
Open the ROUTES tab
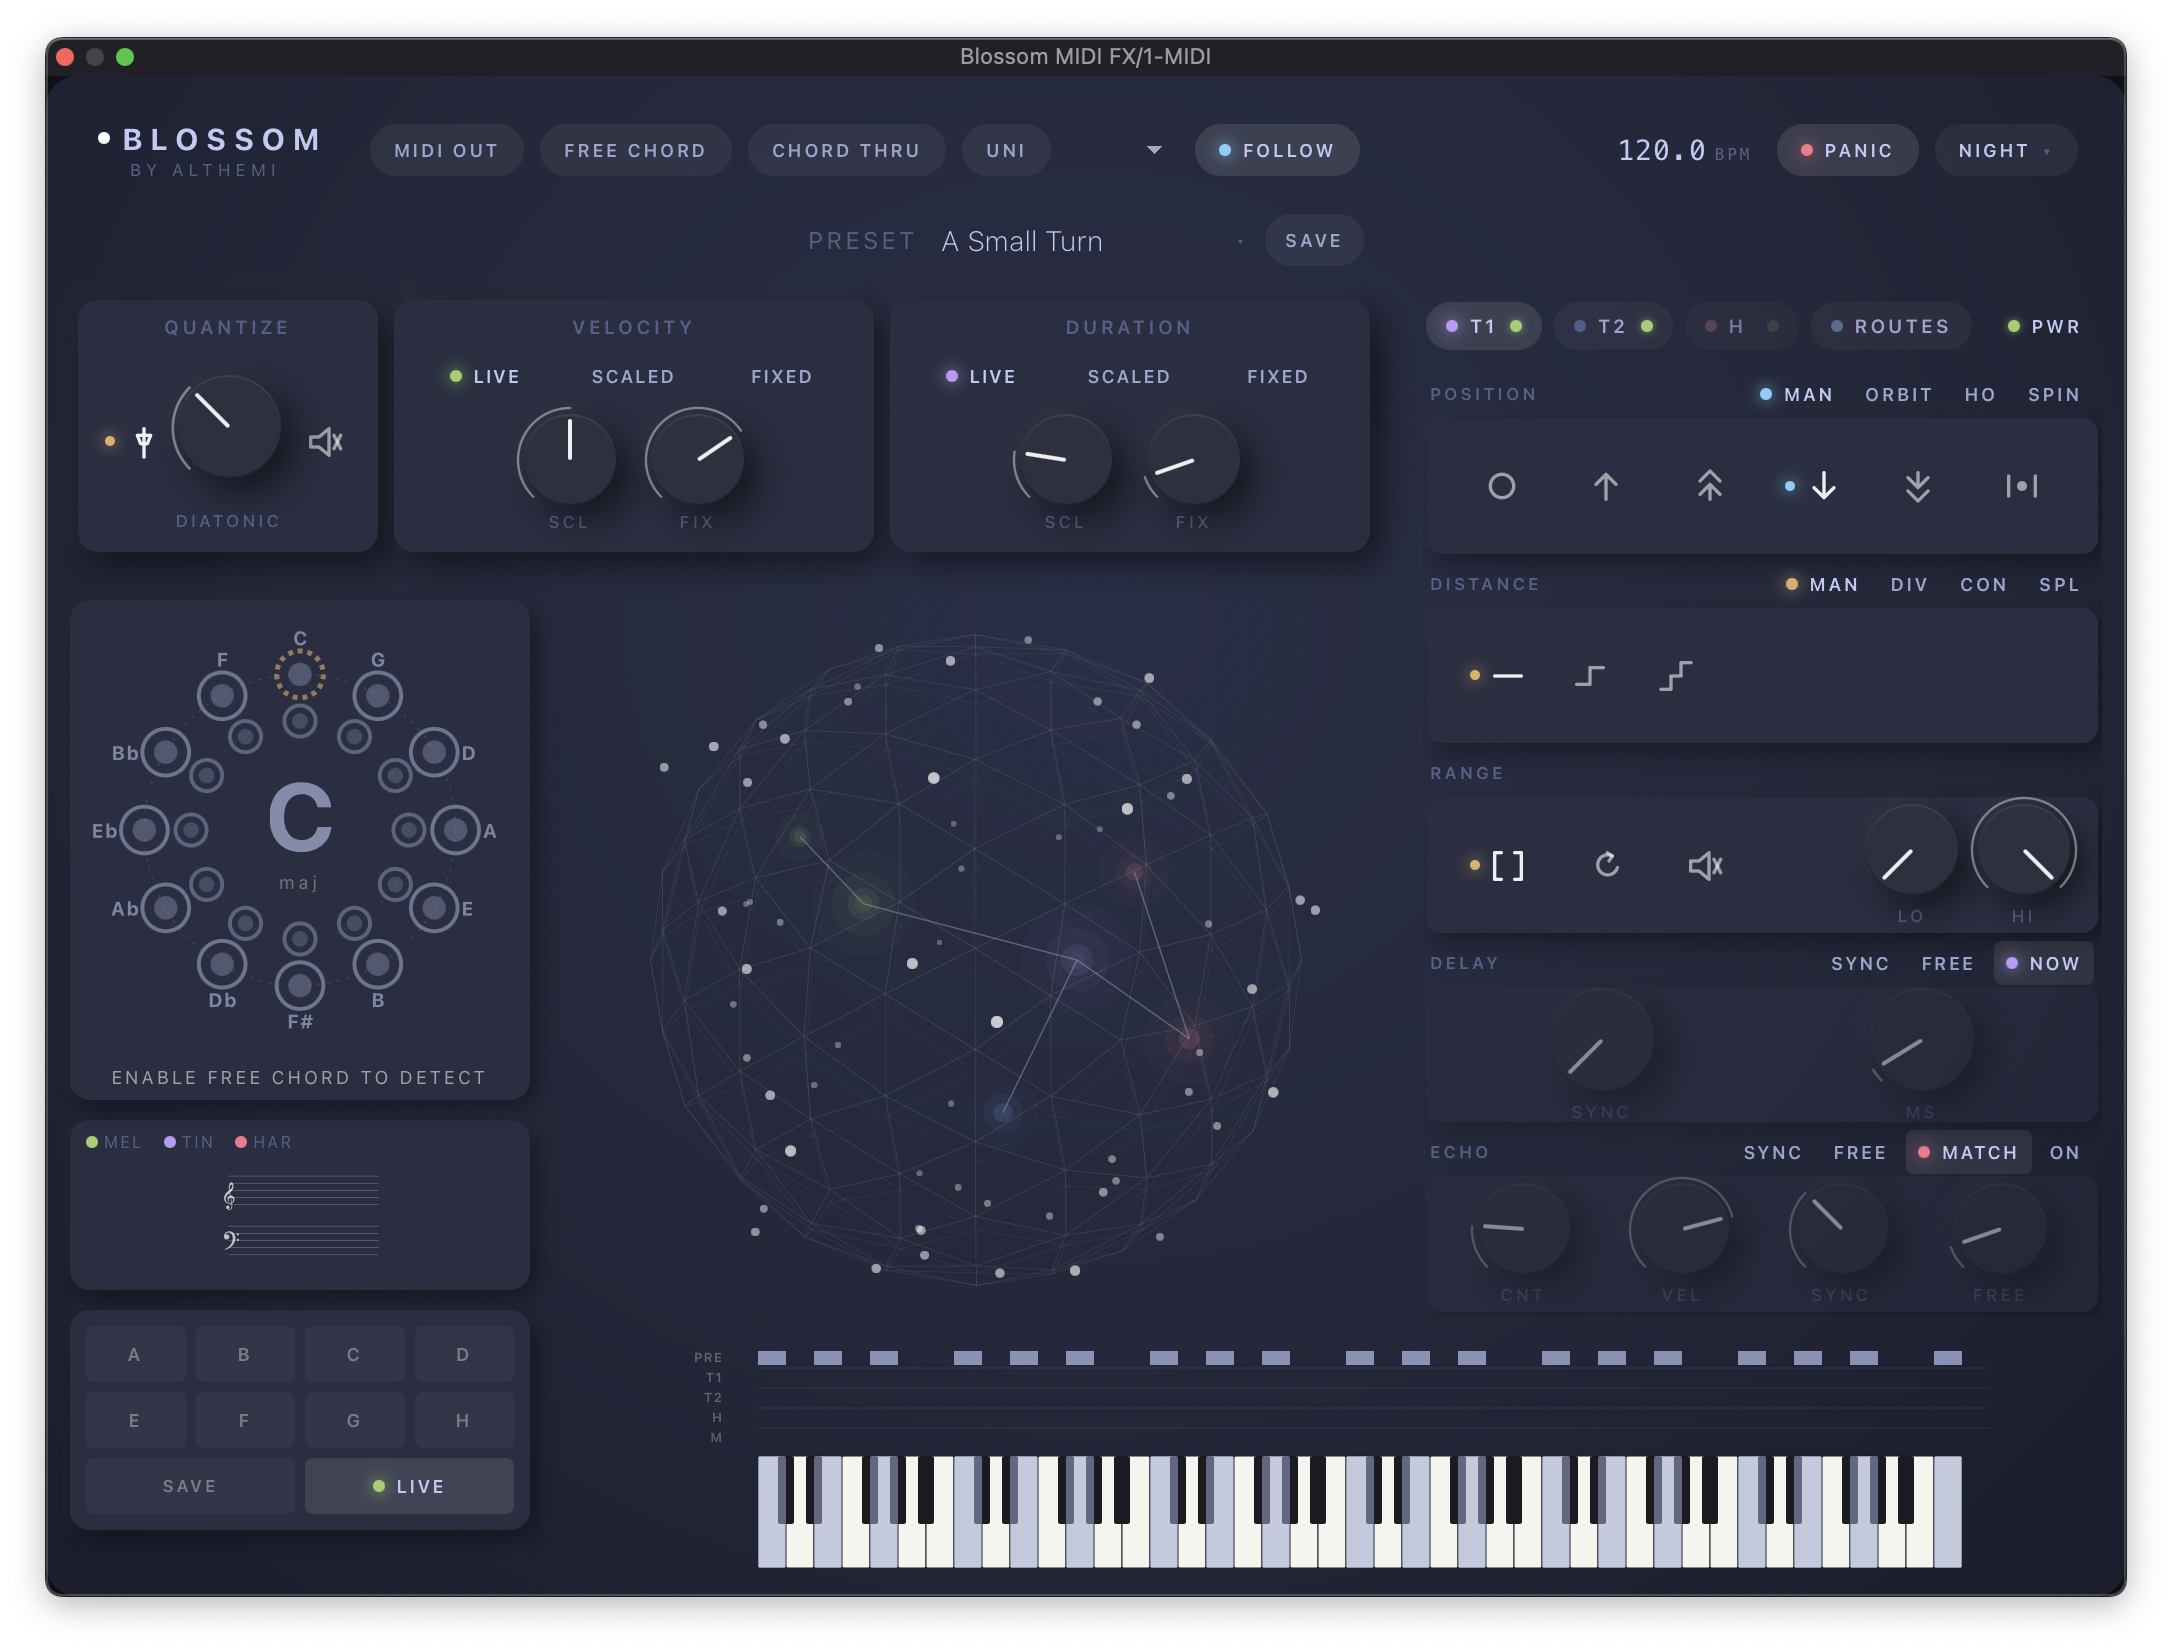pyautogui.click(x=1891, y=327)
